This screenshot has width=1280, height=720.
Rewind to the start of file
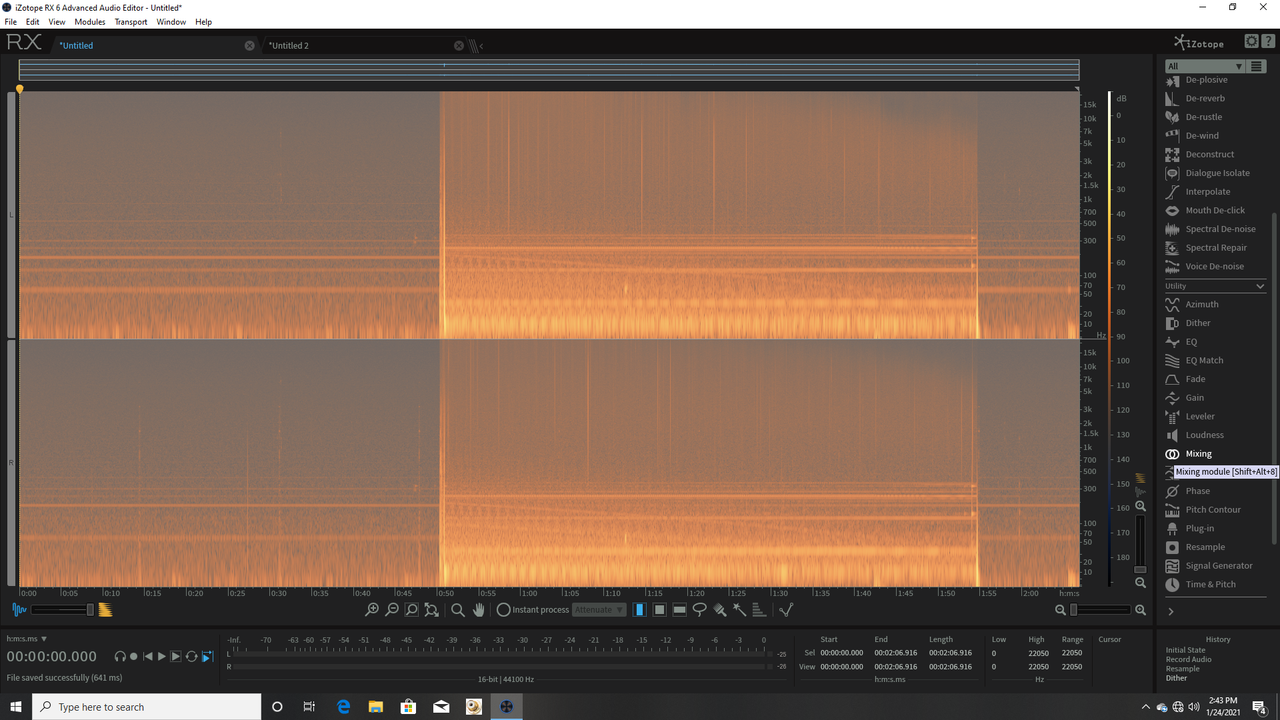click(x=148, y=656)
